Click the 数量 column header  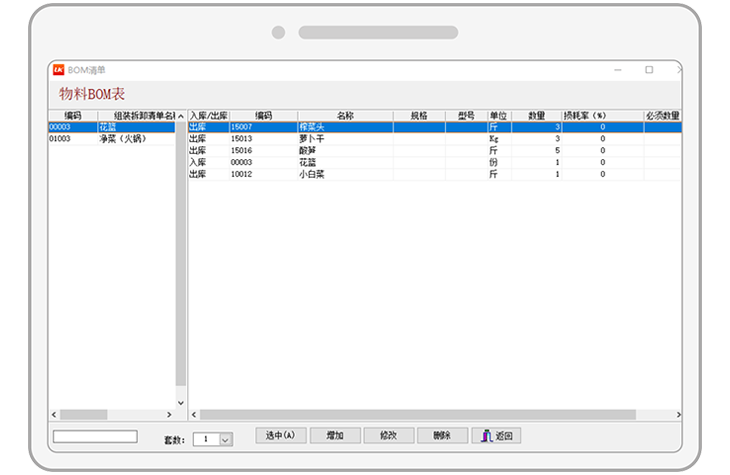click(x=536, y=116)
